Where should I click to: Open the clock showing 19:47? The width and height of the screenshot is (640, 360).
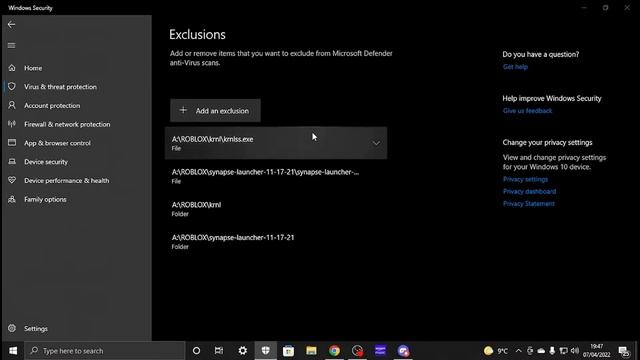[597, 351]
